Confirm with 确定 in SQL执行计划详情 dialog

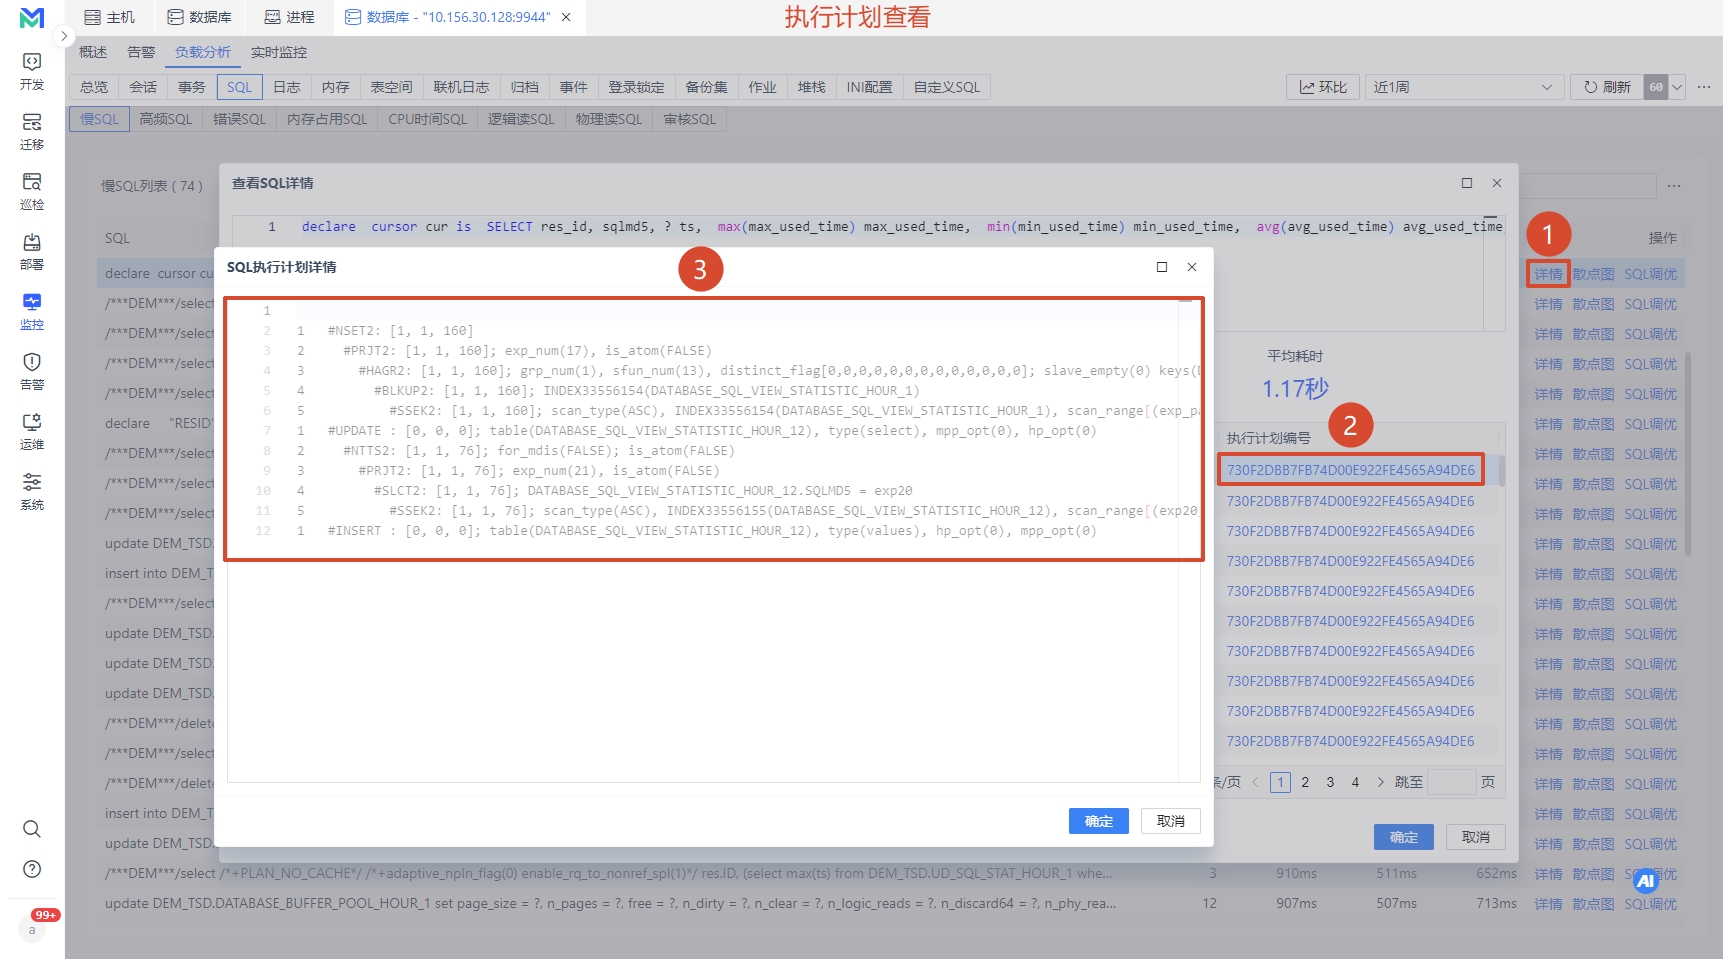pos(1099,821)
